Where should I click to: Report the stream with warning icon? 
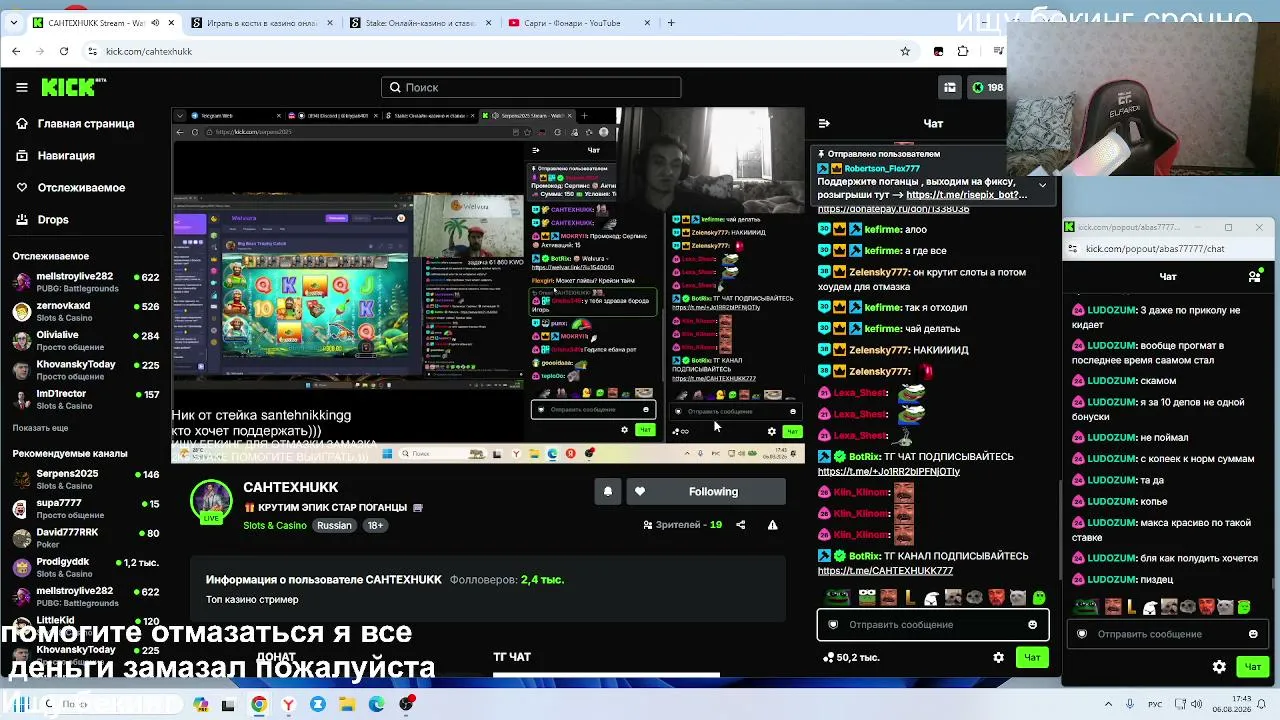772,525
